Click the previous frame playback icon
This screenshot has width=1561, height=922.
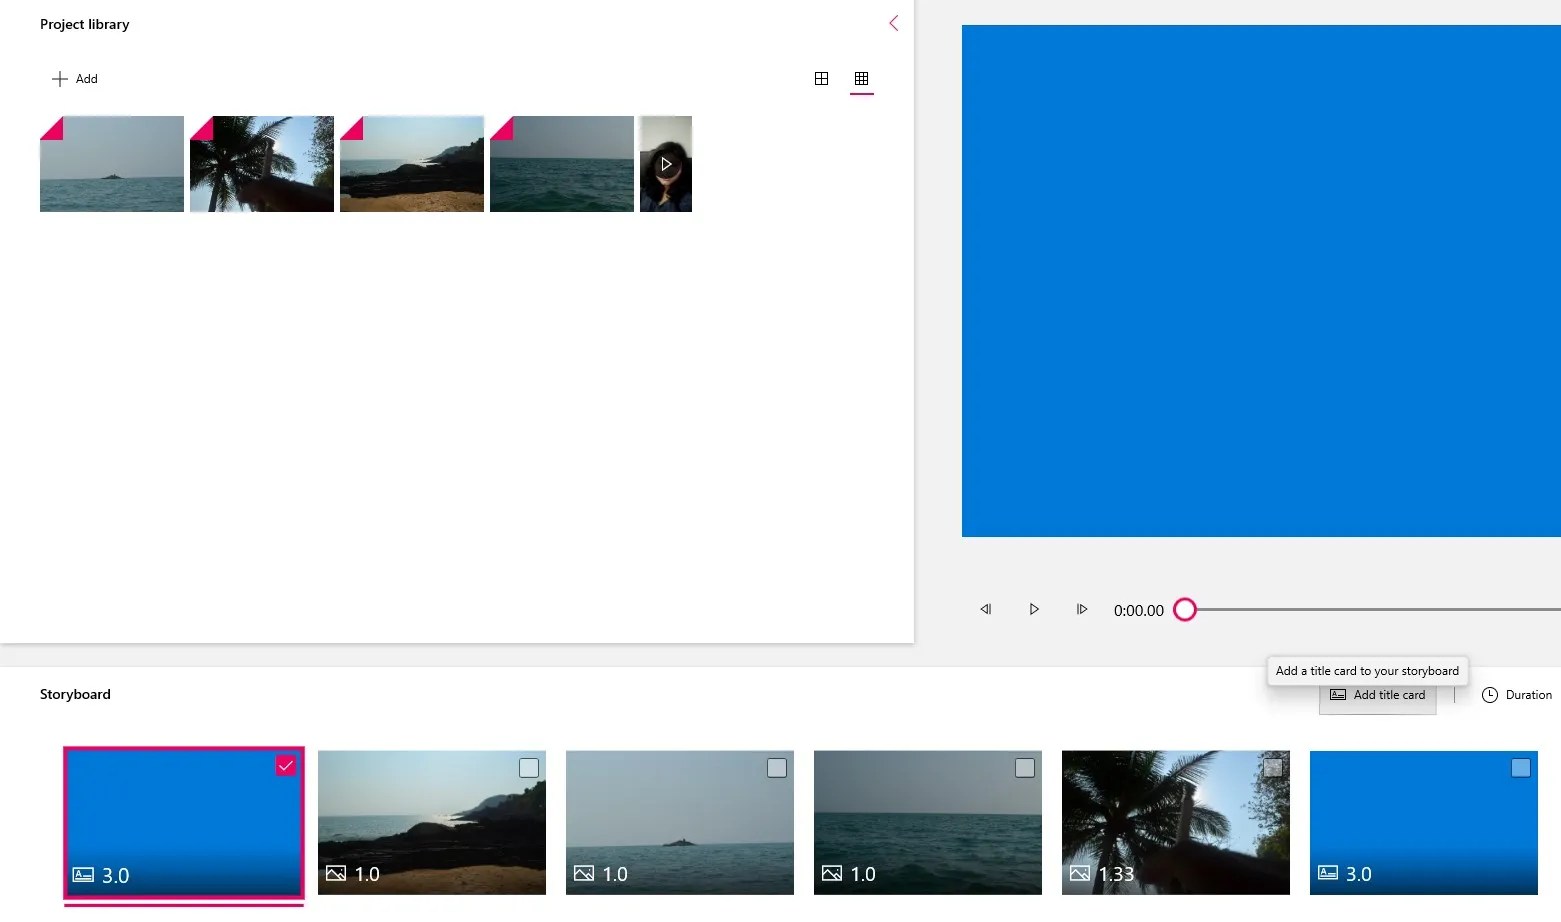click(x=985, y=609)
